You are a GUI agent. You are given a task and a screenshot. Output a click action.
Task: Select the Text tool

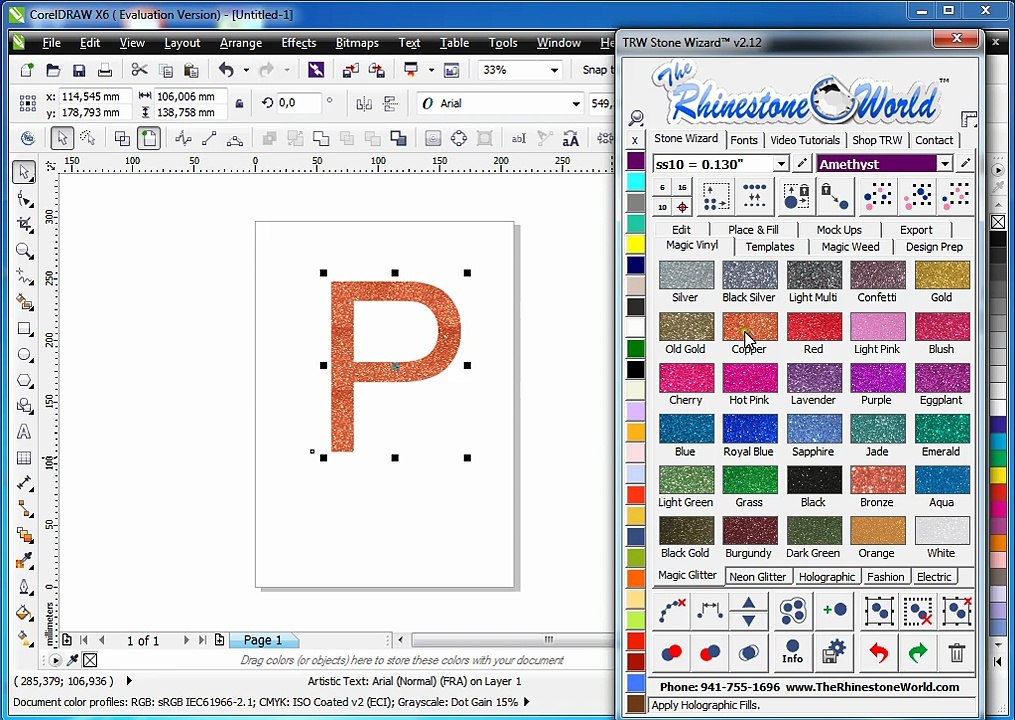[x=24, y=432]
